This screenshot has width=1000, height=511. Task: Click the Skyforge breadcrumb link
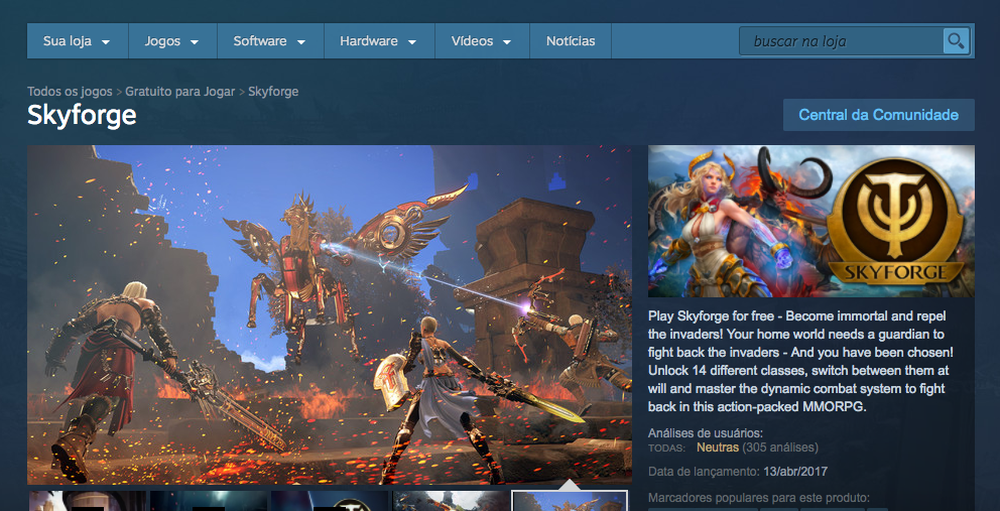[x=273, y=91]
